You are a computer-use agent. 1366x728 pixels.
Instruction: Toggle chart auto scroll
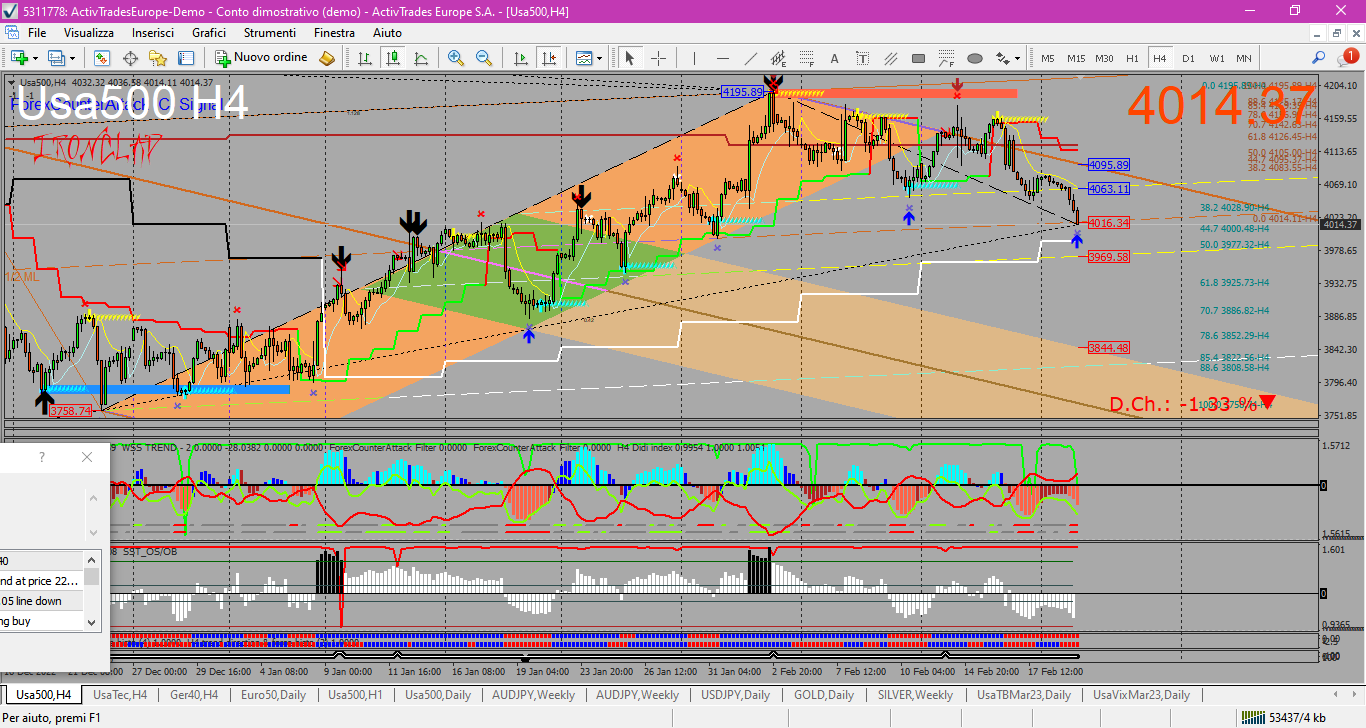point(520,58)
